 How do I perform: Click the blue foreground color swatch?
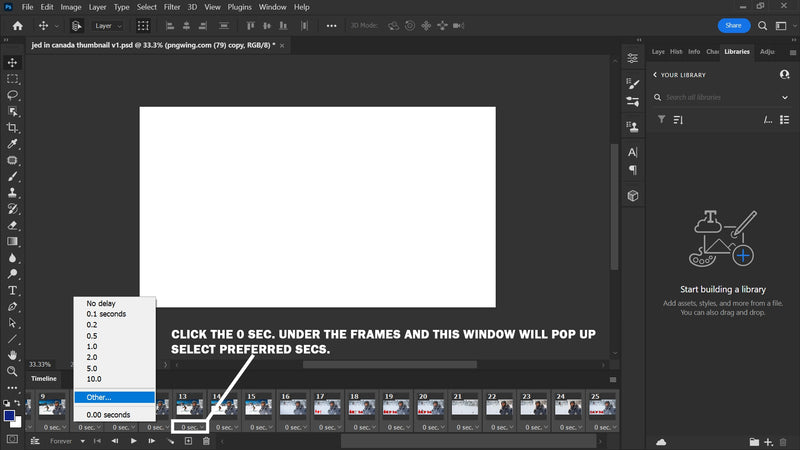click(x=9, y=415)
